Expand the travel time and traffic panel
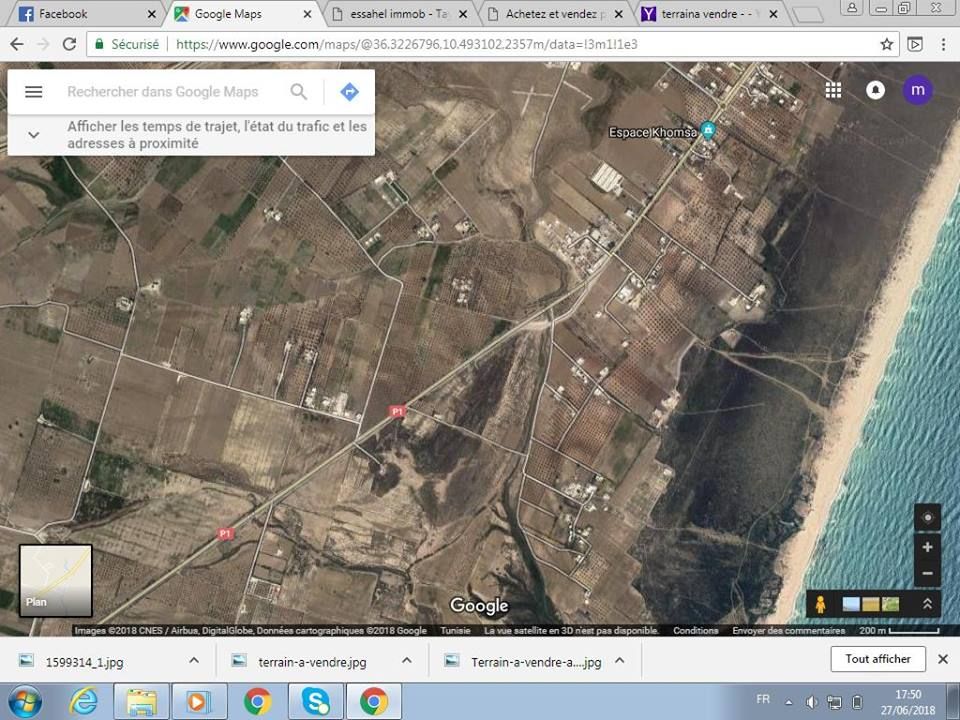960x720 pixels. pos(33,135)
